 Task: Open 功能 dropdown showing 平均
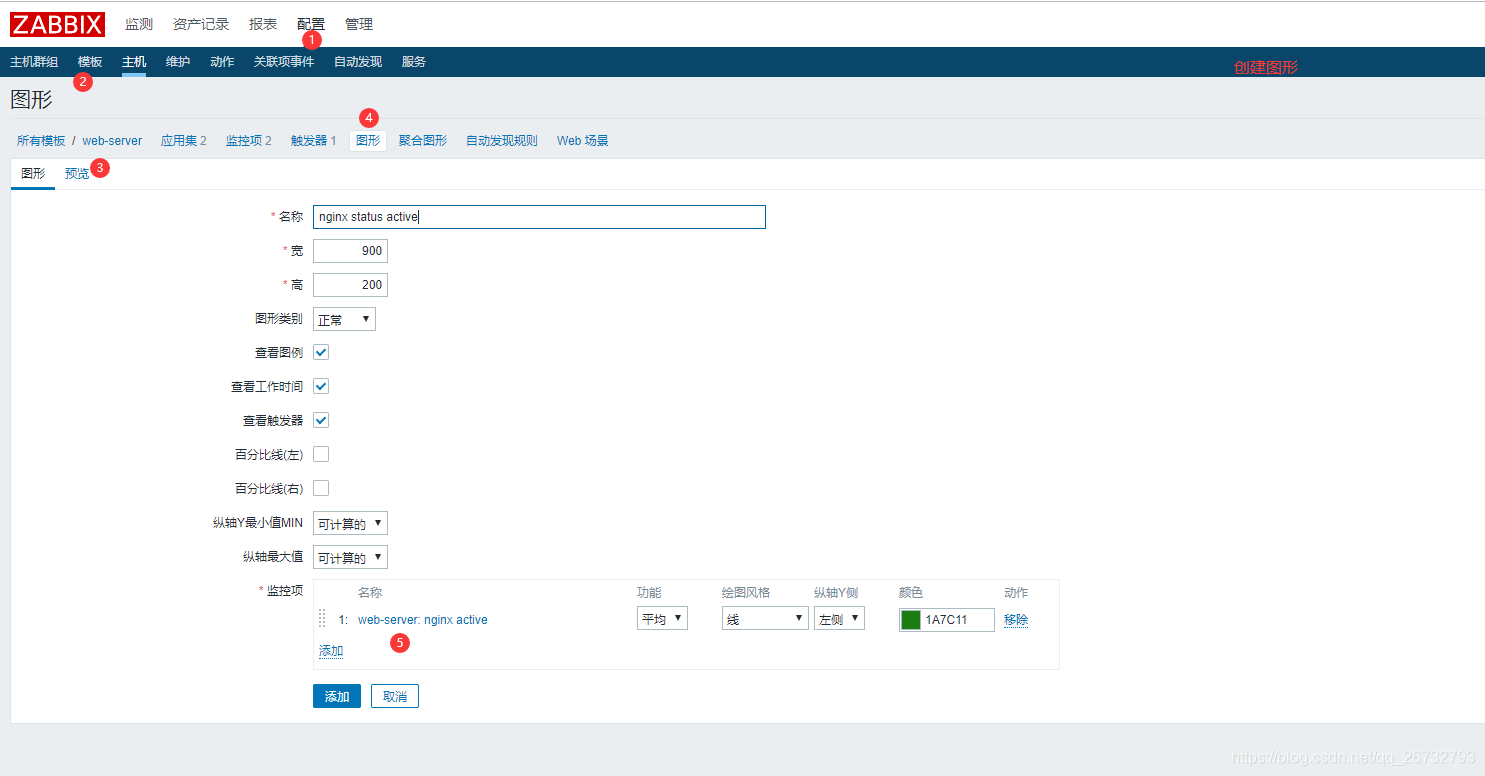662,619
